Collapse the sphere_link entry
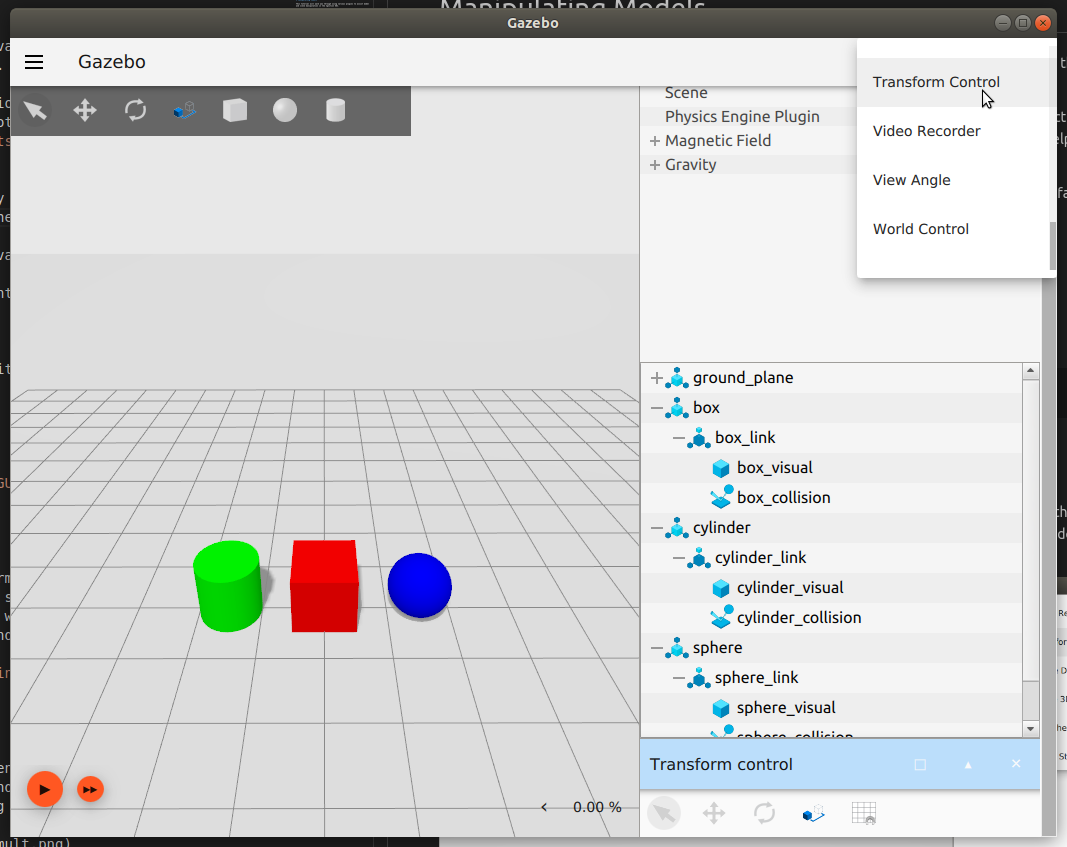 (x=678, y=678)
